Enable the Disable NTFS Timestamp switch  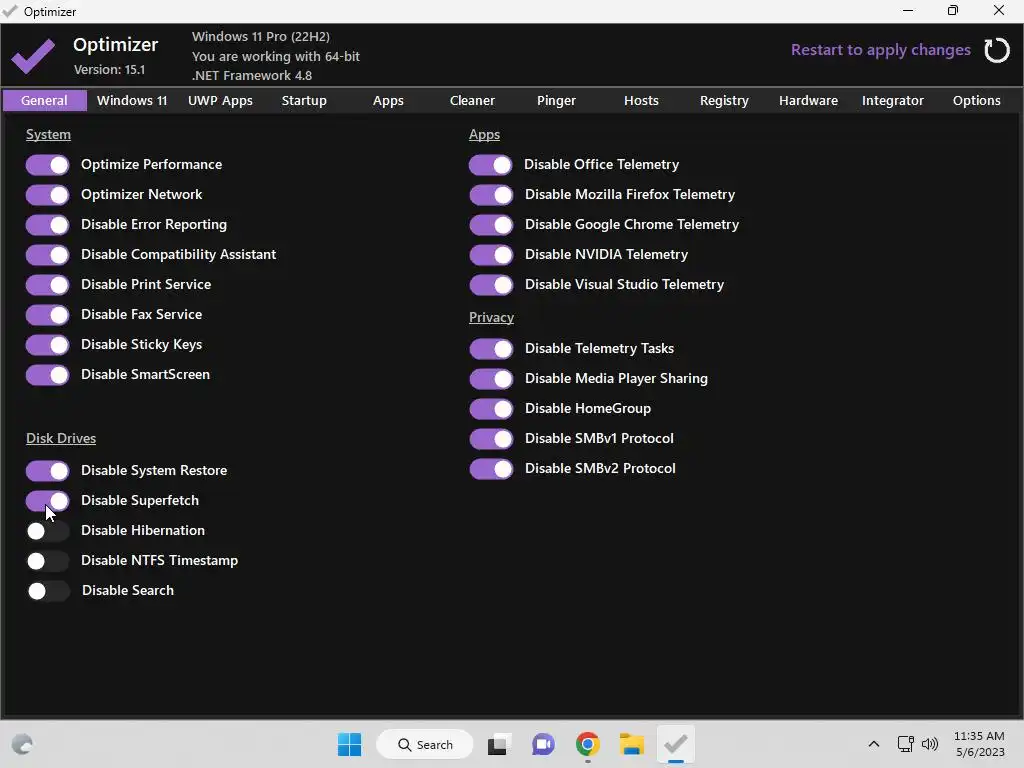pyautogui.click(x=48, y=561)
